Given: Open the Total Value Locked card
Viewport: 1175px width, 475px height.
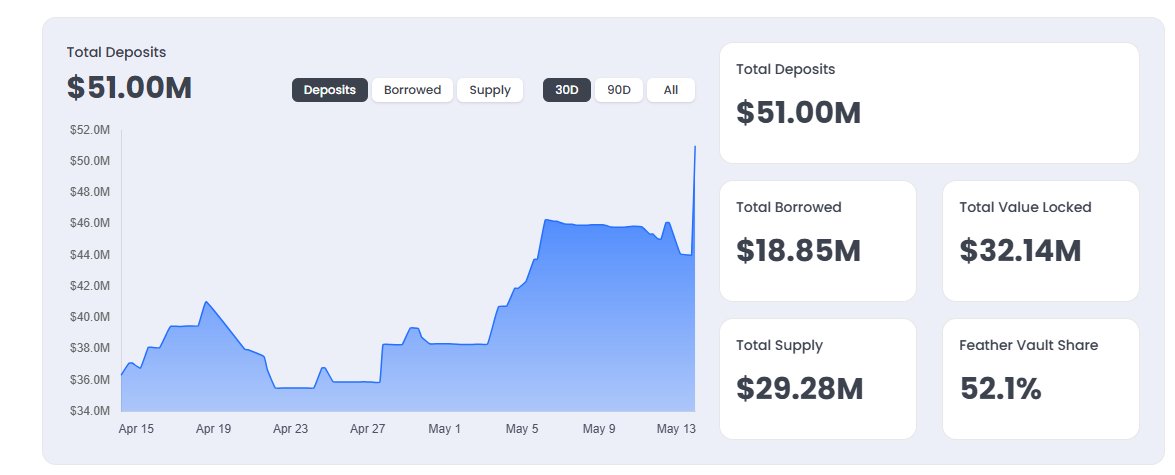Looking at the screenshot, I should [1041, 240].
